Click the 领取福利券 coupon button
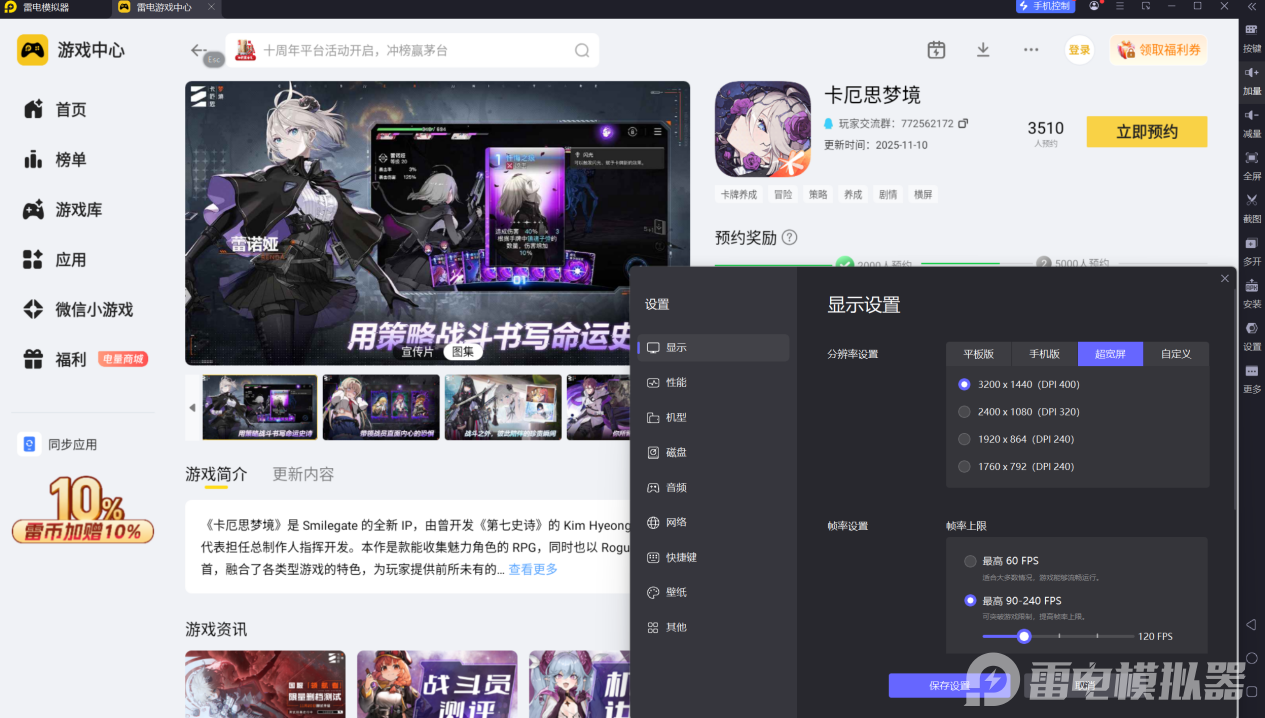 point(1158,50)
